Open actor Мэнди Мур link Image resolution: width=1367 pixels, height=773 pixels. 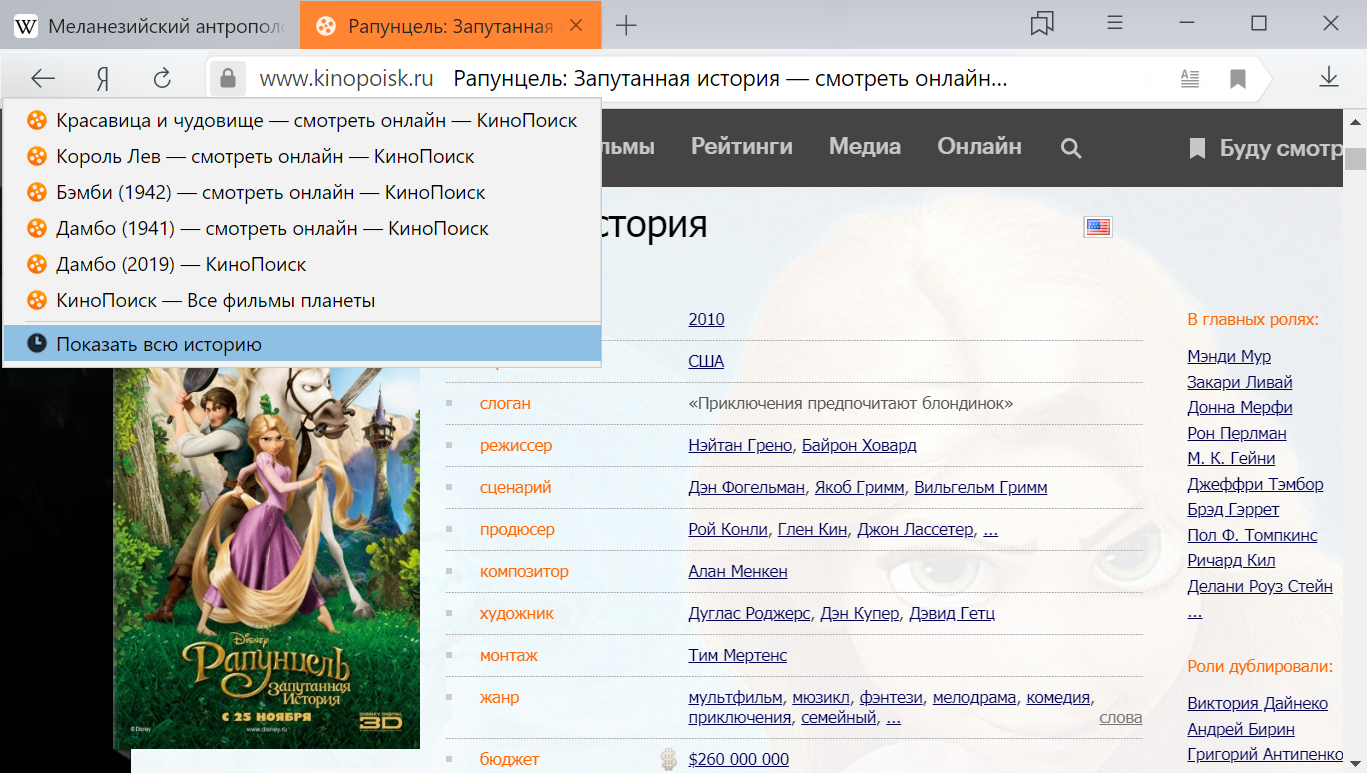tap(1229, 356)
